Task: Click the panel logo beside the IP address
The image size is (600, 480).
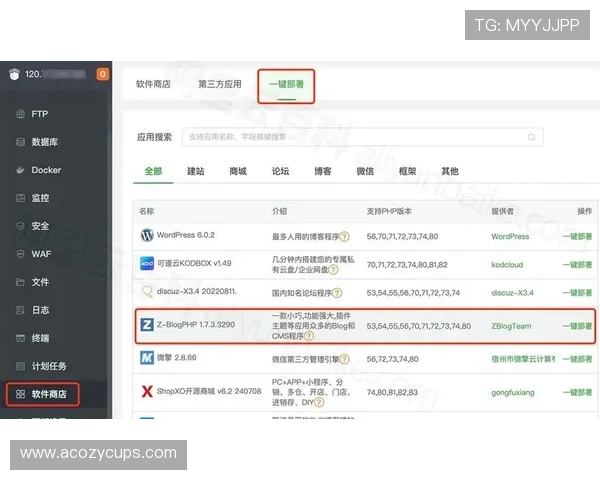Action: pyautogui.click(x=14, y=74)
